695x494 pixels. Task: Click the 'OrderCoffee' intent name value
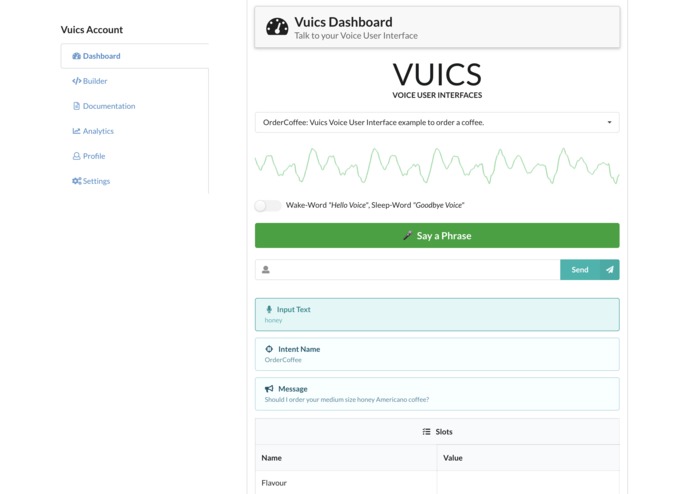tap(283, 360)
